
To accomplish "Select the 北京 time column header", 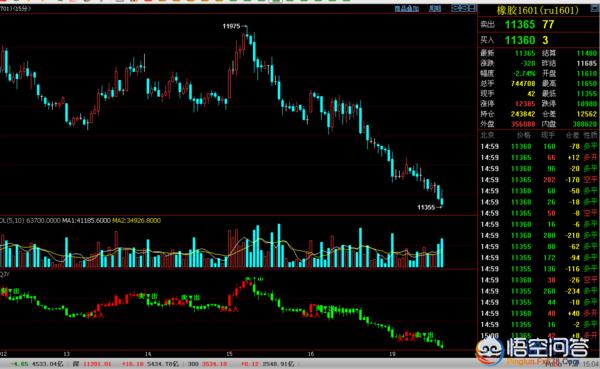I will [488, 135].
